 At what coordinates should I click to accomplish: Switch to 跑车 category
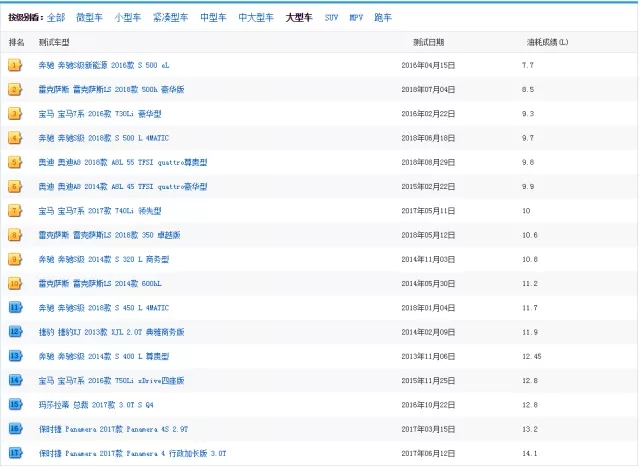383,18
